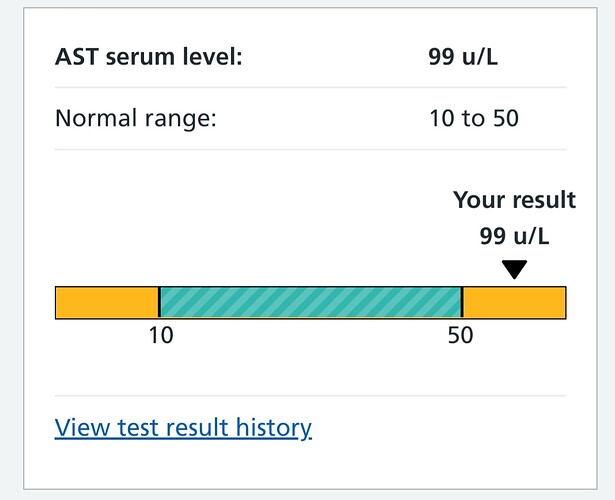Click the "99 u/L" value in top row
This screenshot has height=500, width=615.
click(x=463, y=54)
